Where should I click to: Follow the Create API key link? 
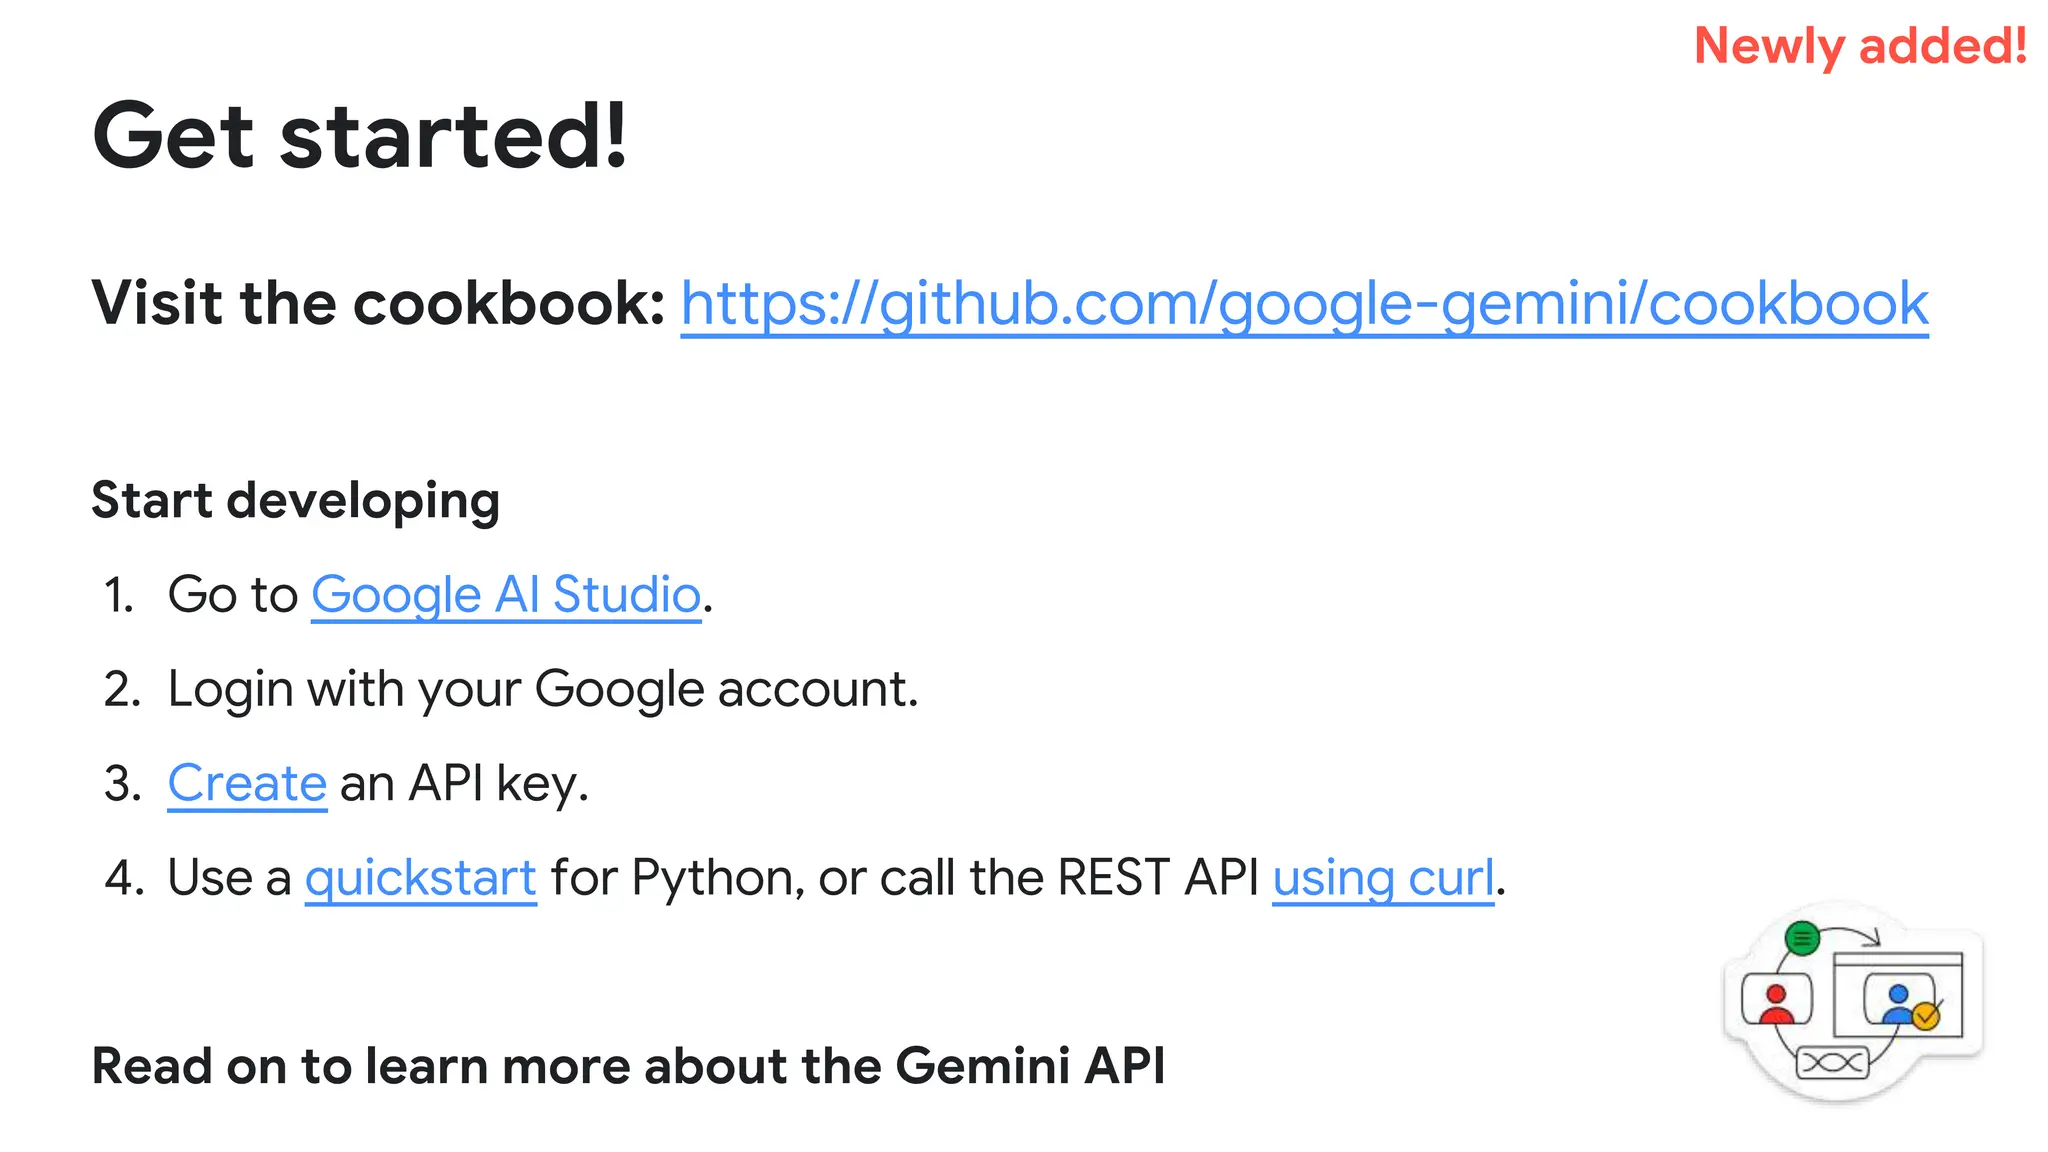click(x=247, y=783)
